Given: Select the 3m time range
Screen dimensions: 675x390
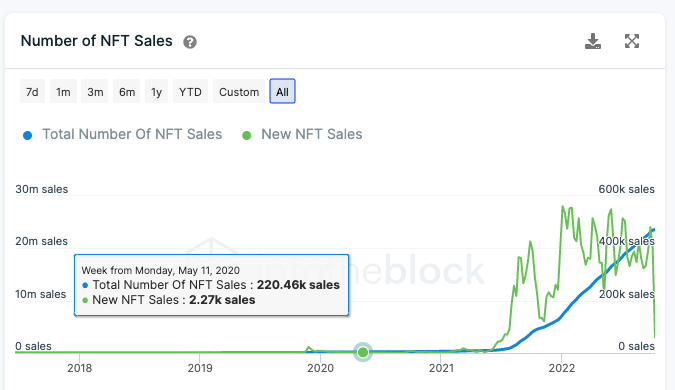Looking at the screenshot, I should pos(95,92).
